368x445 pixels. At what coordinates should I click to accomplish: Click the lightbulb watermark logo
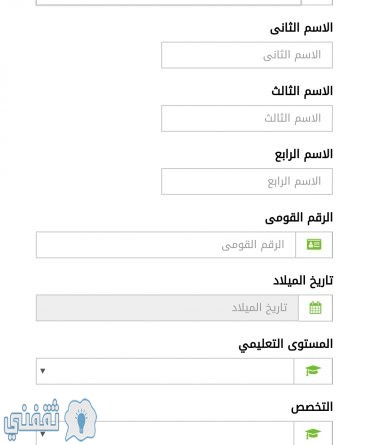81,421
